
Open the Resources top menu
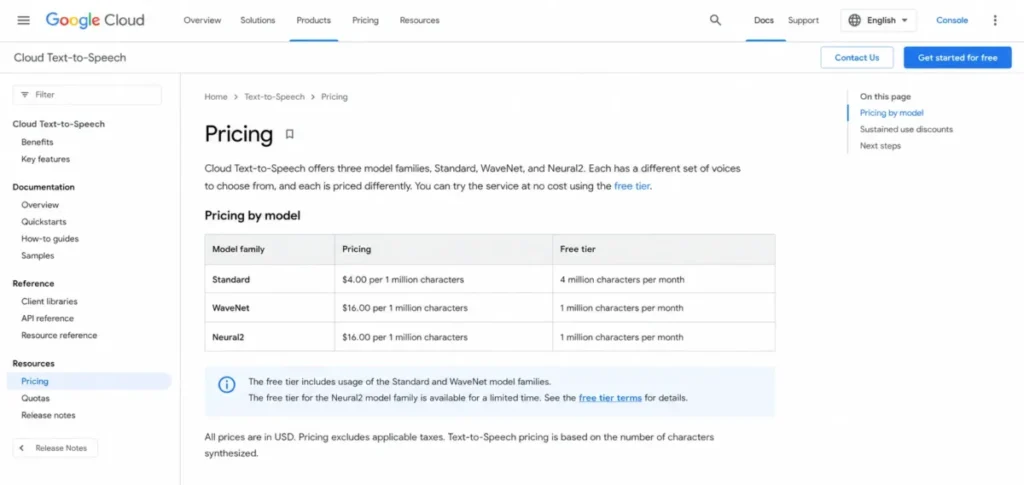419,20
